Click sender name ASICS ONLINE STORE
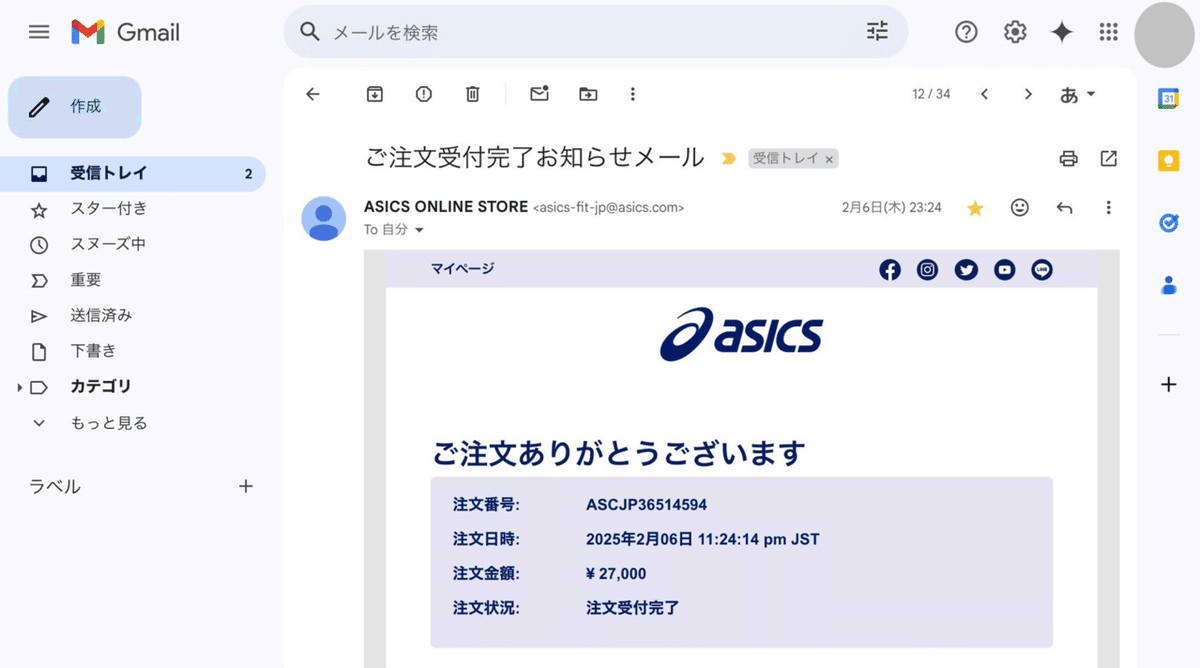Image resolution: width=1200 pixels, height=668 pixels. click(446, 207)
